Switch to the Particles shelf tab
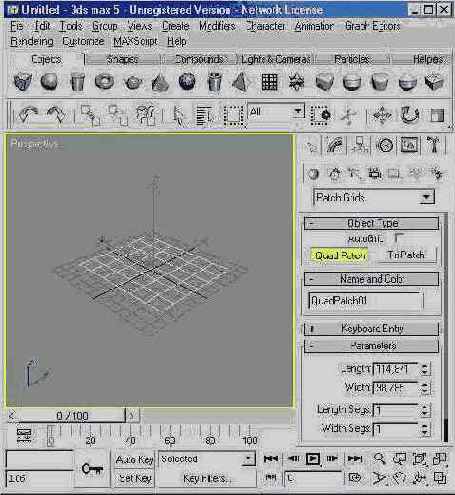The height and width of the screenshot is (495, 455). pyautogui.click(x=352, y=59)
